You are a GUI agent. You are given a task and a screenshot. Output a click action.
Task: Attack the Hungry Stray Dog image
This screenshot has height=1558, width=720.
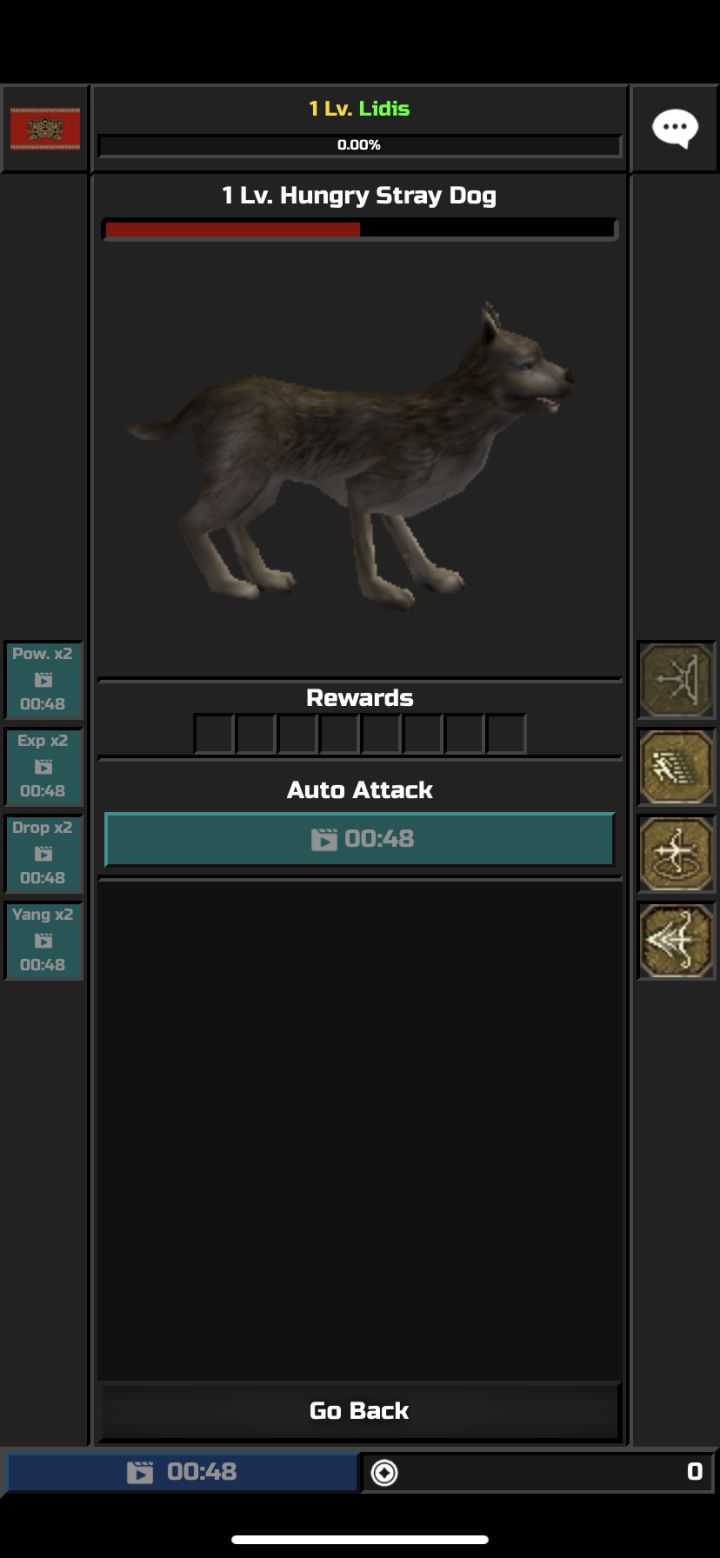pos(352,457)
